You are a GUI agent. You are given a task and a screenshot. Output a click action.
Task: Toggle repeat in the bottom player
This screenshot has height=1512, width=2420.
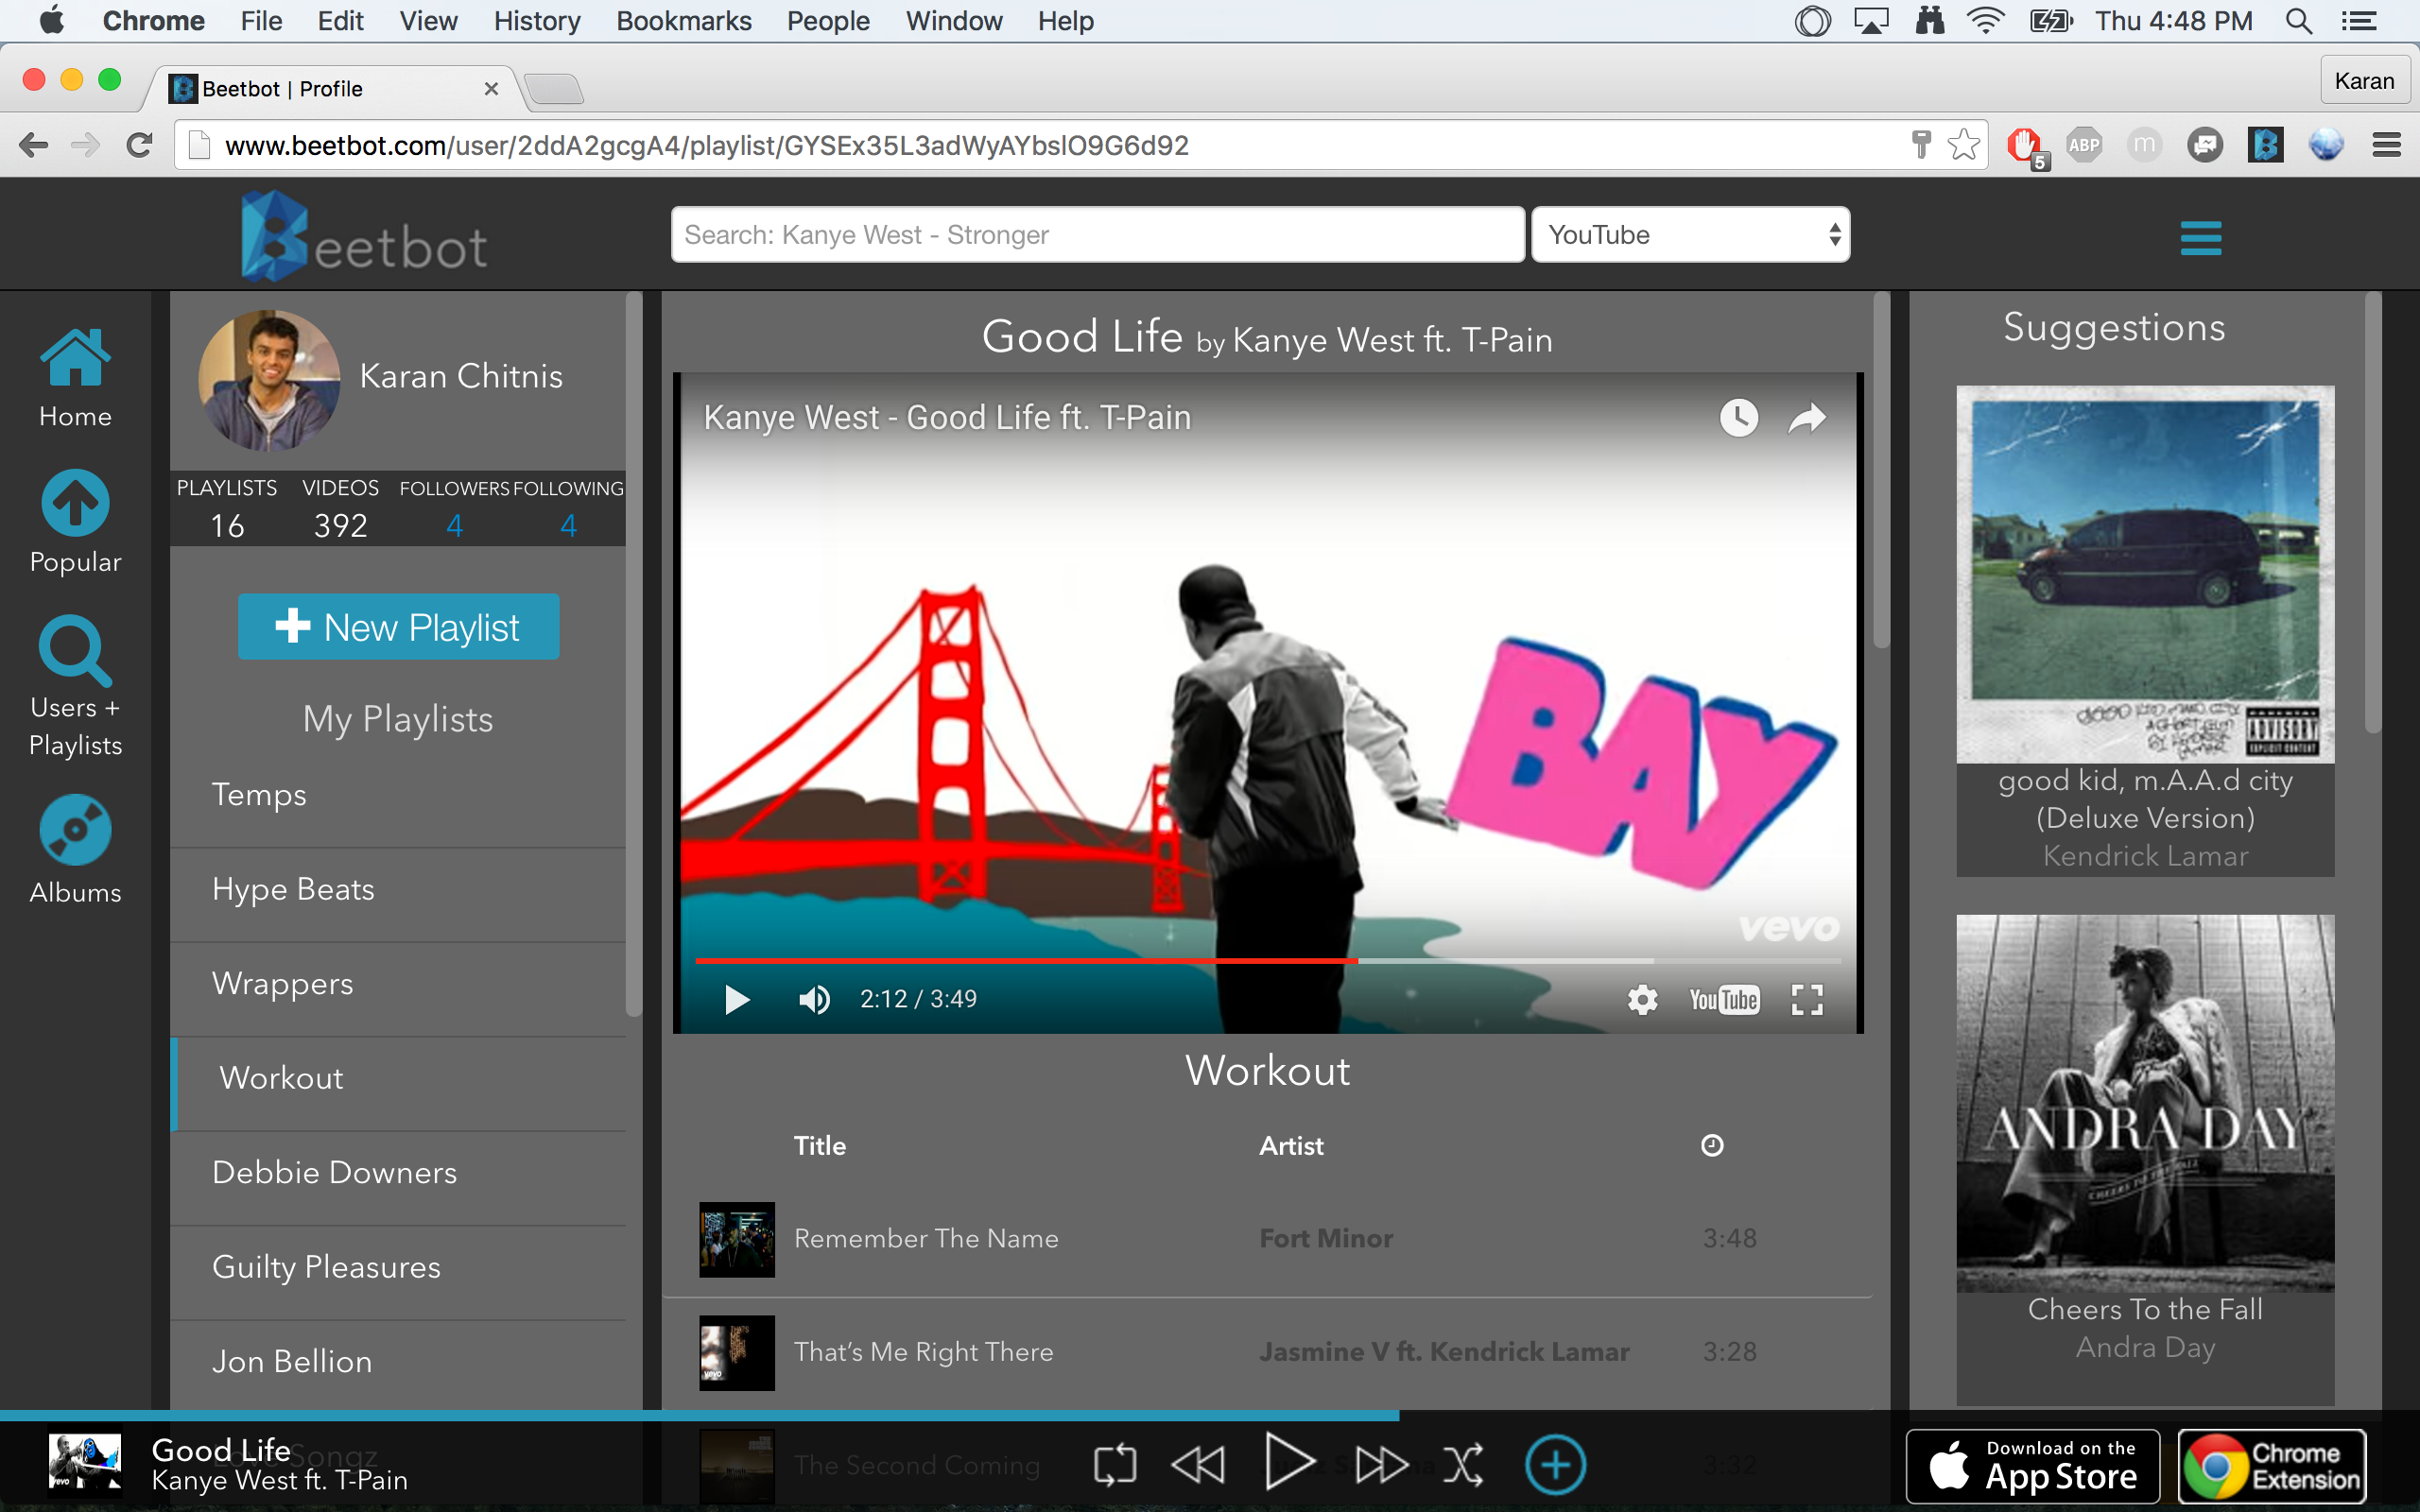click(x=1114, y=1465)
